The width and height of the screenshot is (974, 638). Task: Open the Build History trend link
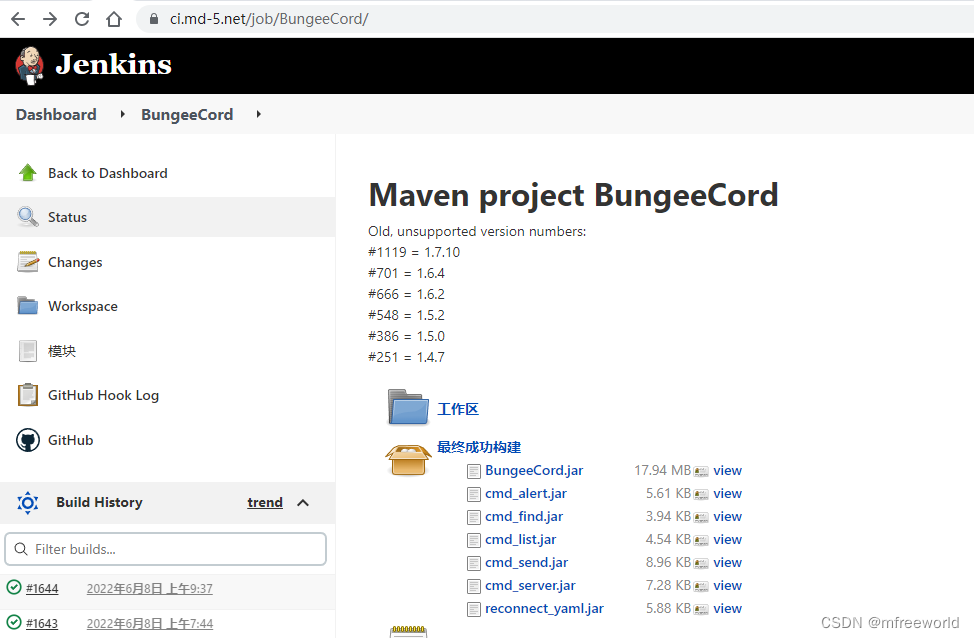click(265, 502)
